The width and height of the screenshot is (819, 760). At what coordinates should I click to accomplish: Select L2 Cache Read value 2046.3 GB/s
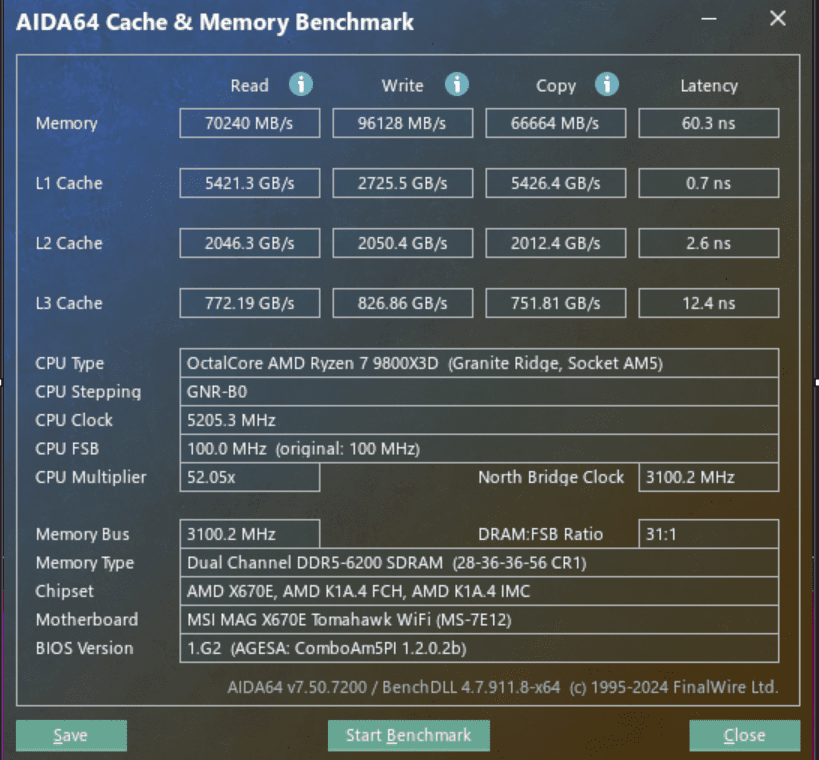250,243
